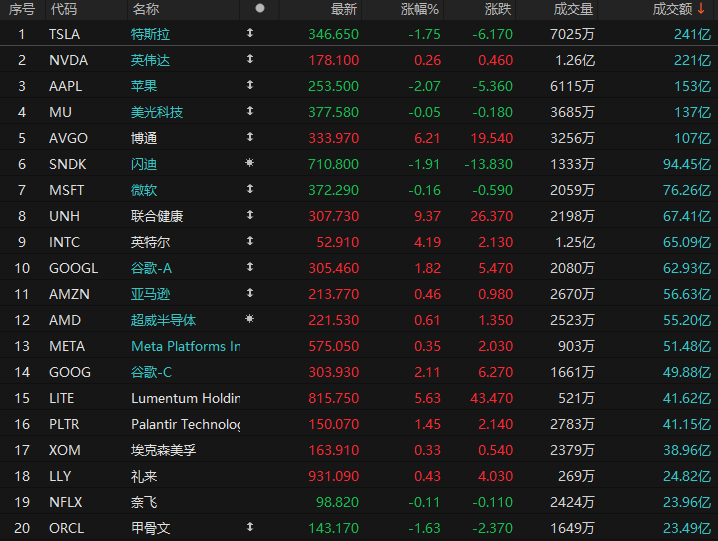Click the up-down arrow icon in UNH row
The image size is (718, 541).
[x=250, y=215]
